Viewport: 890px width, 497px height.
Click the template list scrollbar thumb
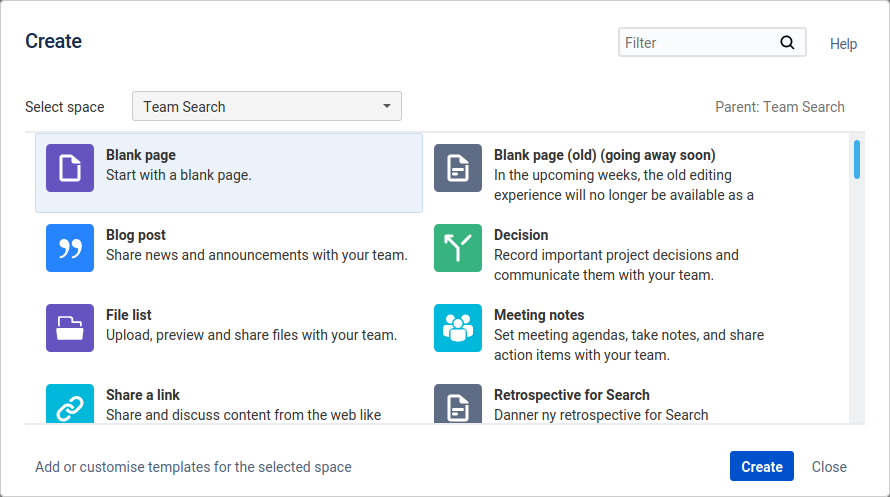click(857, 159)
